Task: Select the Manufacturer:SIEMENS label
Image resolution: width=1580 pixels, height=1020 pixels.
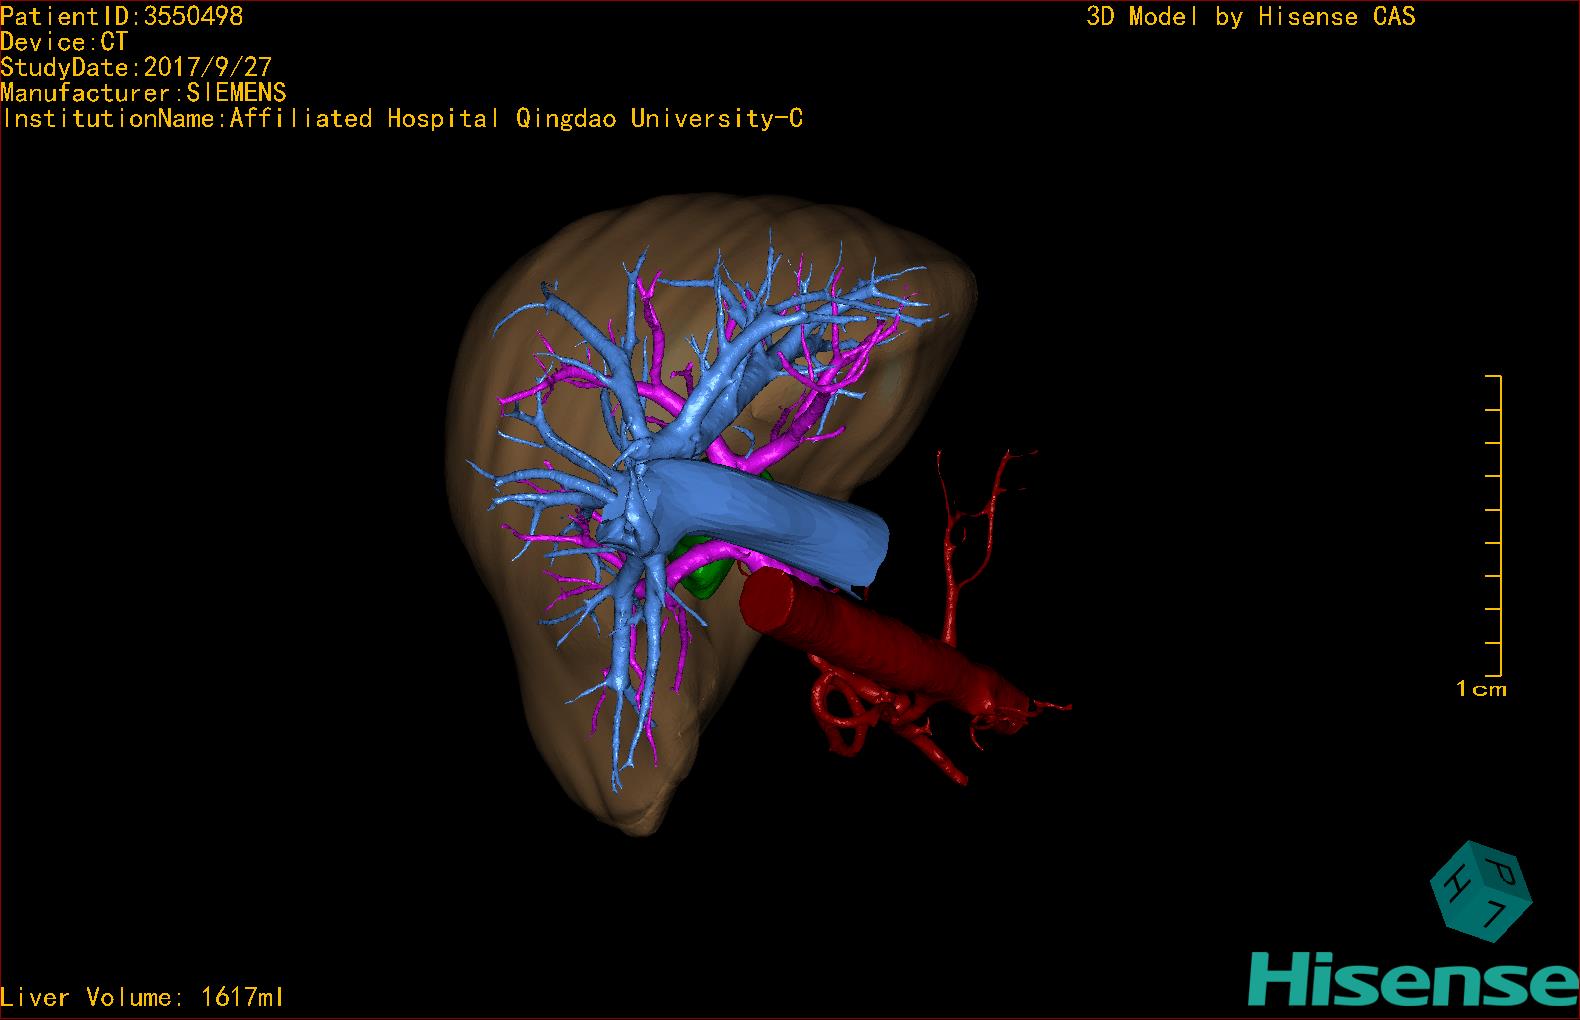Action: tap(143, 93)
